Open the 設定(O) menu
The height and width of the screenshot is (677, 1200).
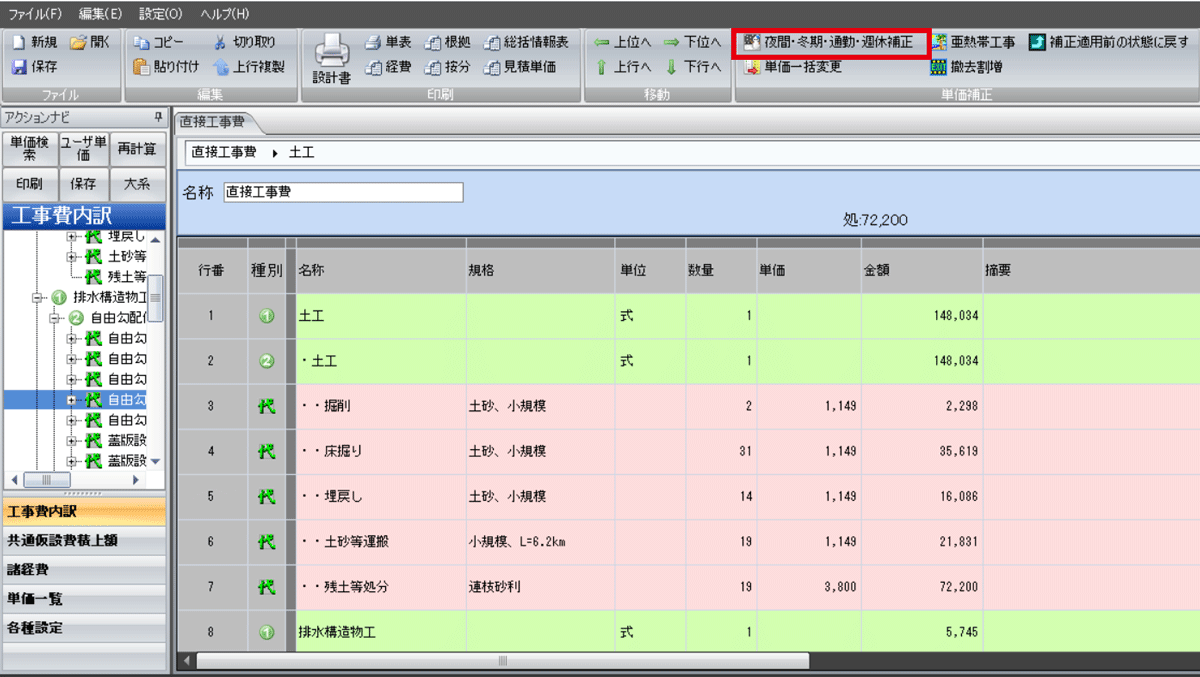click(161, 14)
